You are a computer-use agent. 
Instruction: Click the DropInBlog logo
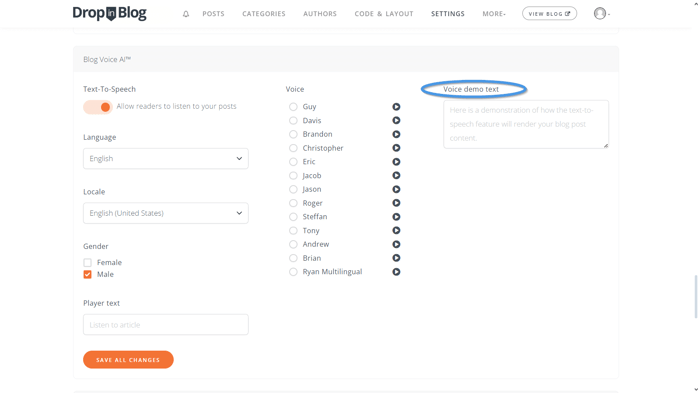click(x=109, y=13)
